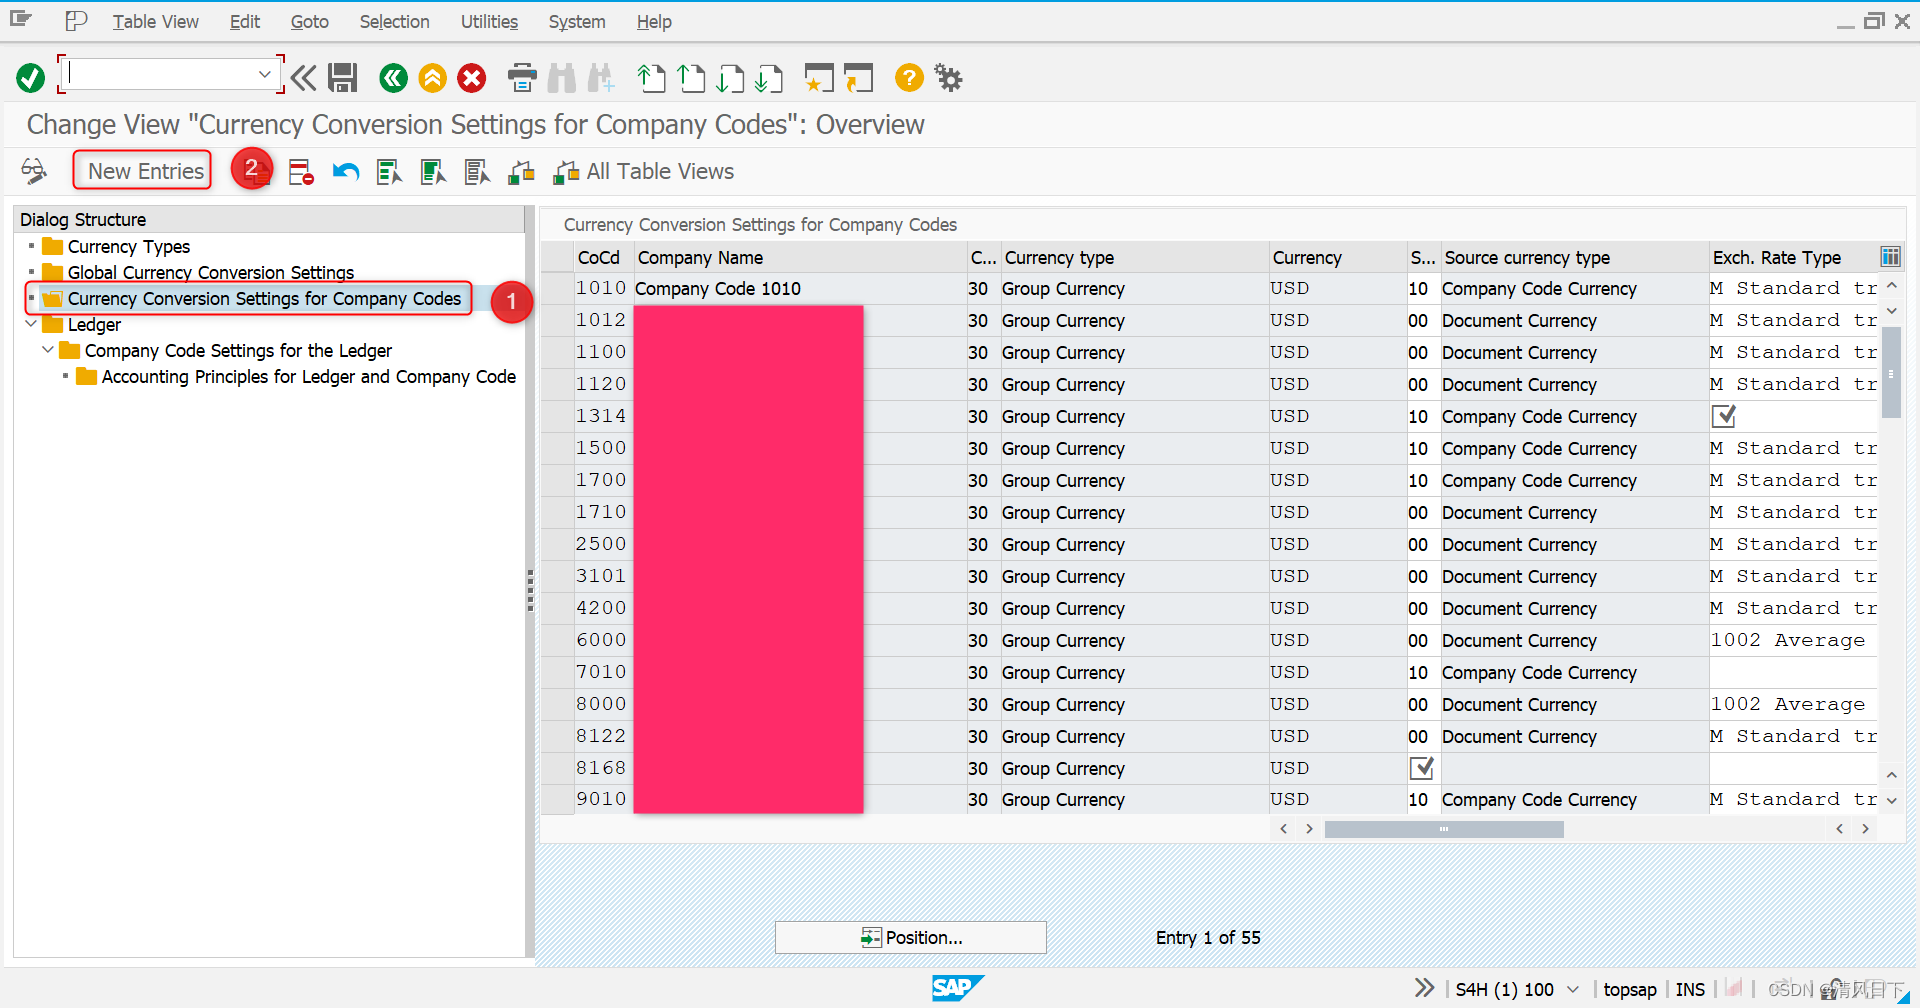Viewport: 1920px width, 1008px height.
Task: Select row marker for company code 2500
Action: tap(558, 544)
